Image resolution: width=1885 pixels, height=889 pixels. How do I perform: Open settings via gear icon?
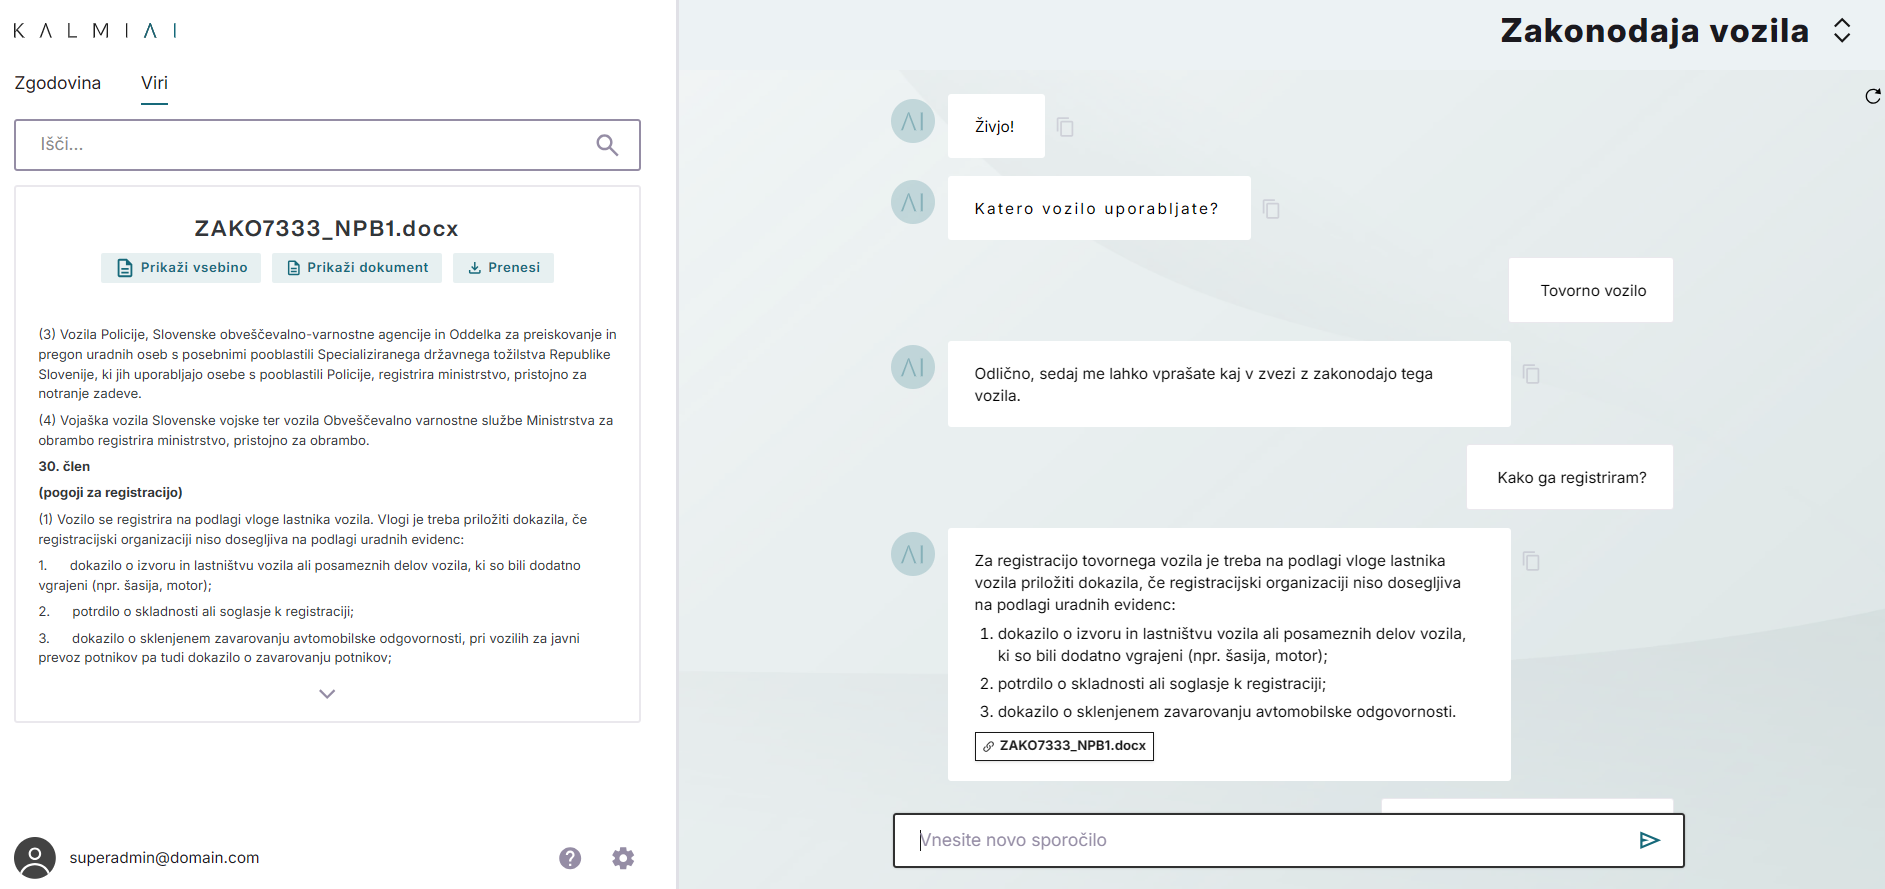(623, 858)
